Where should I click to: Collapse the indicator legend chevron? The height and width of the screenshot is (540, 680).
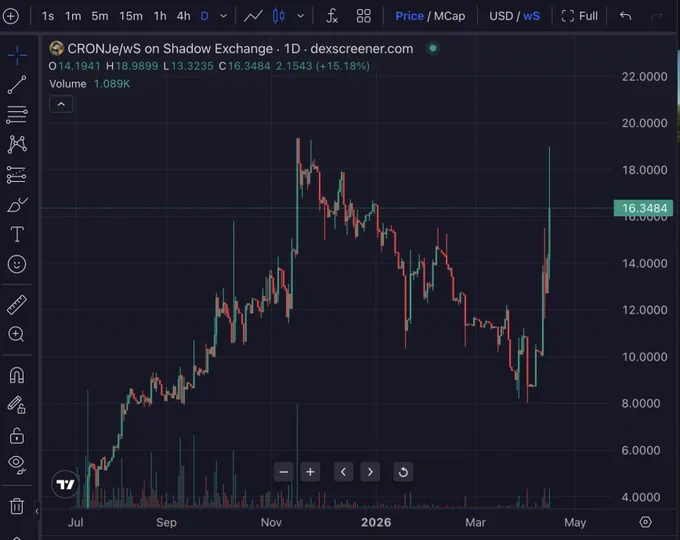pyautogui.click(x=61, y=105)
